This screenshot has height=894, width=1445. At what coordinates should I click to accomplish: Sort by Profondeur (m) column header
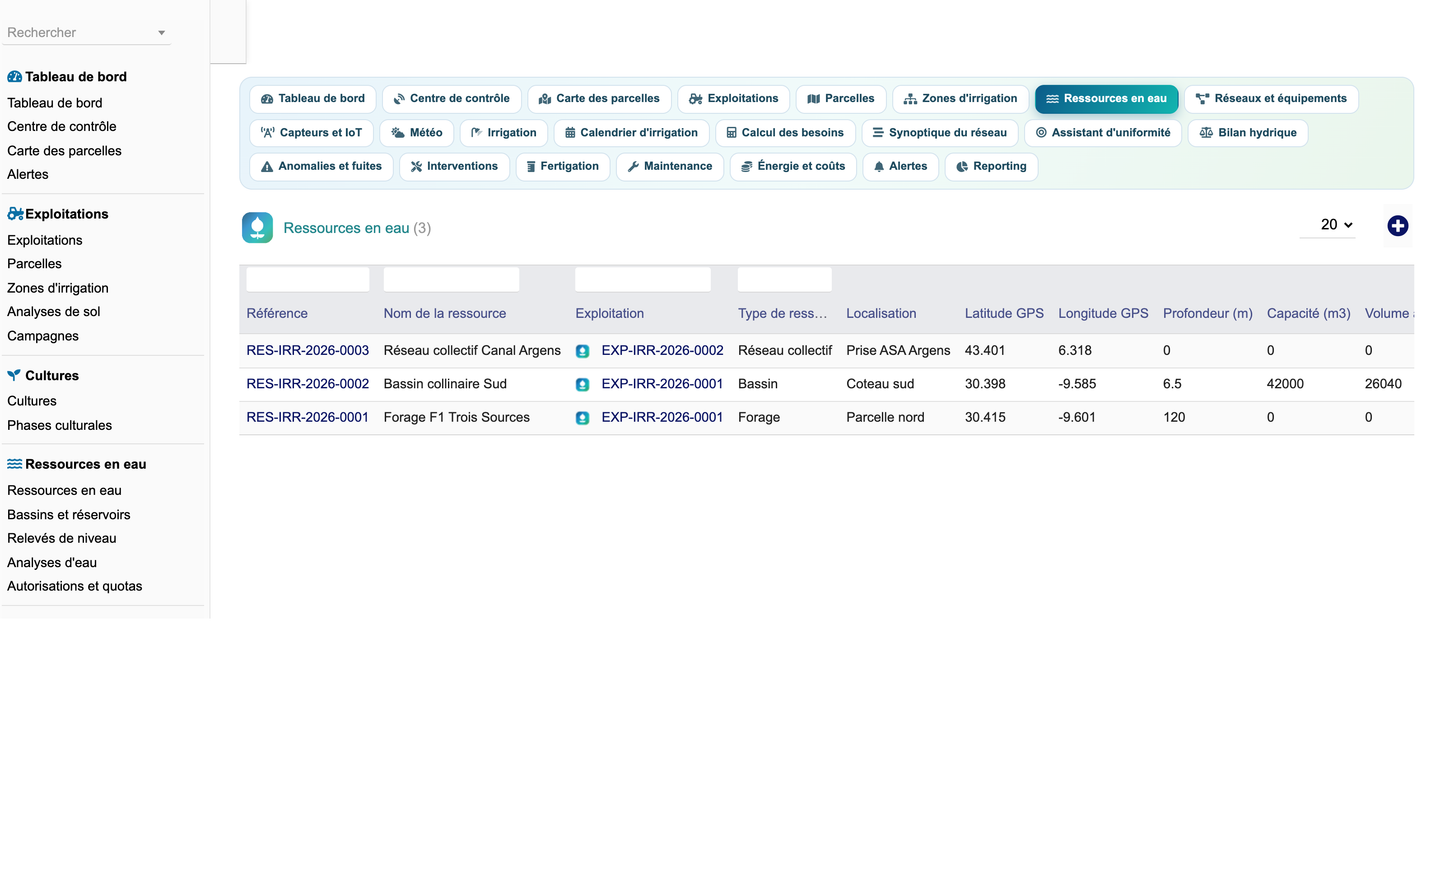click(1208, 314)
